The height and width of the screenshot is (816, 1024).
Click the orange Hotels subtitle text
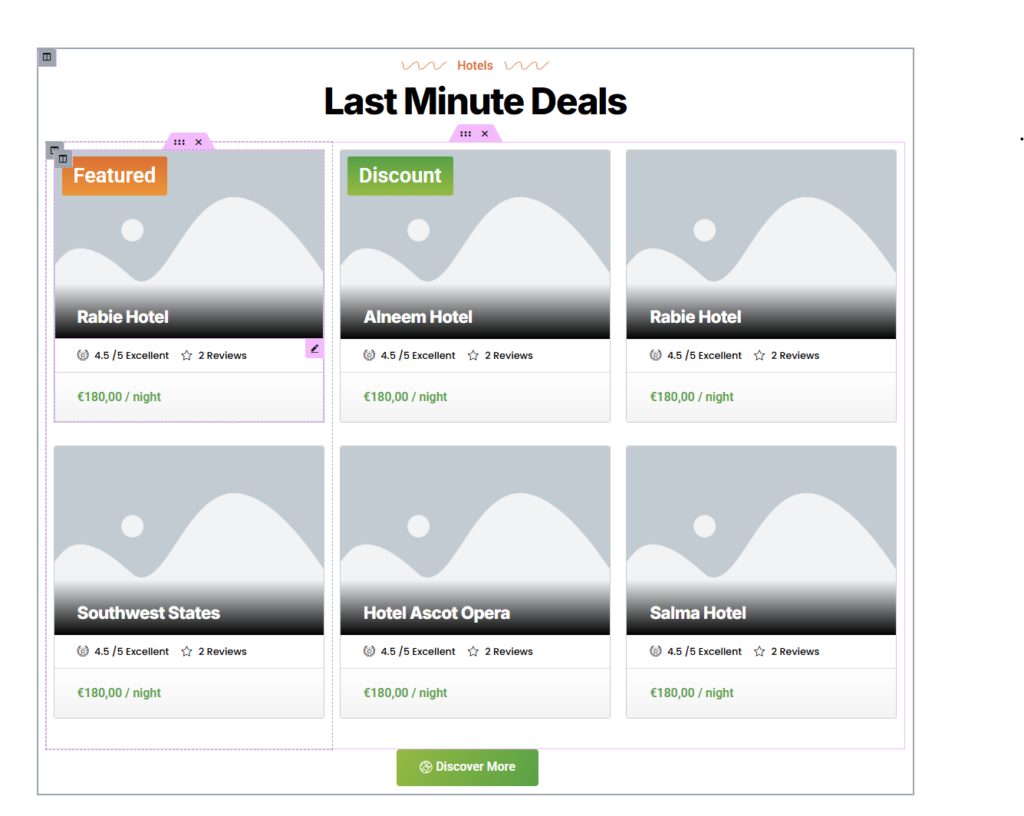pyautogui.click(x=475, y=66)
